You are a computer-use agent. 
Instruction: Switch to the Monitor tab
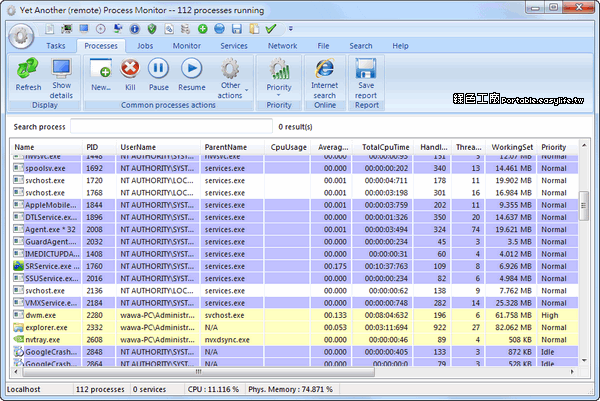(186, 46)
